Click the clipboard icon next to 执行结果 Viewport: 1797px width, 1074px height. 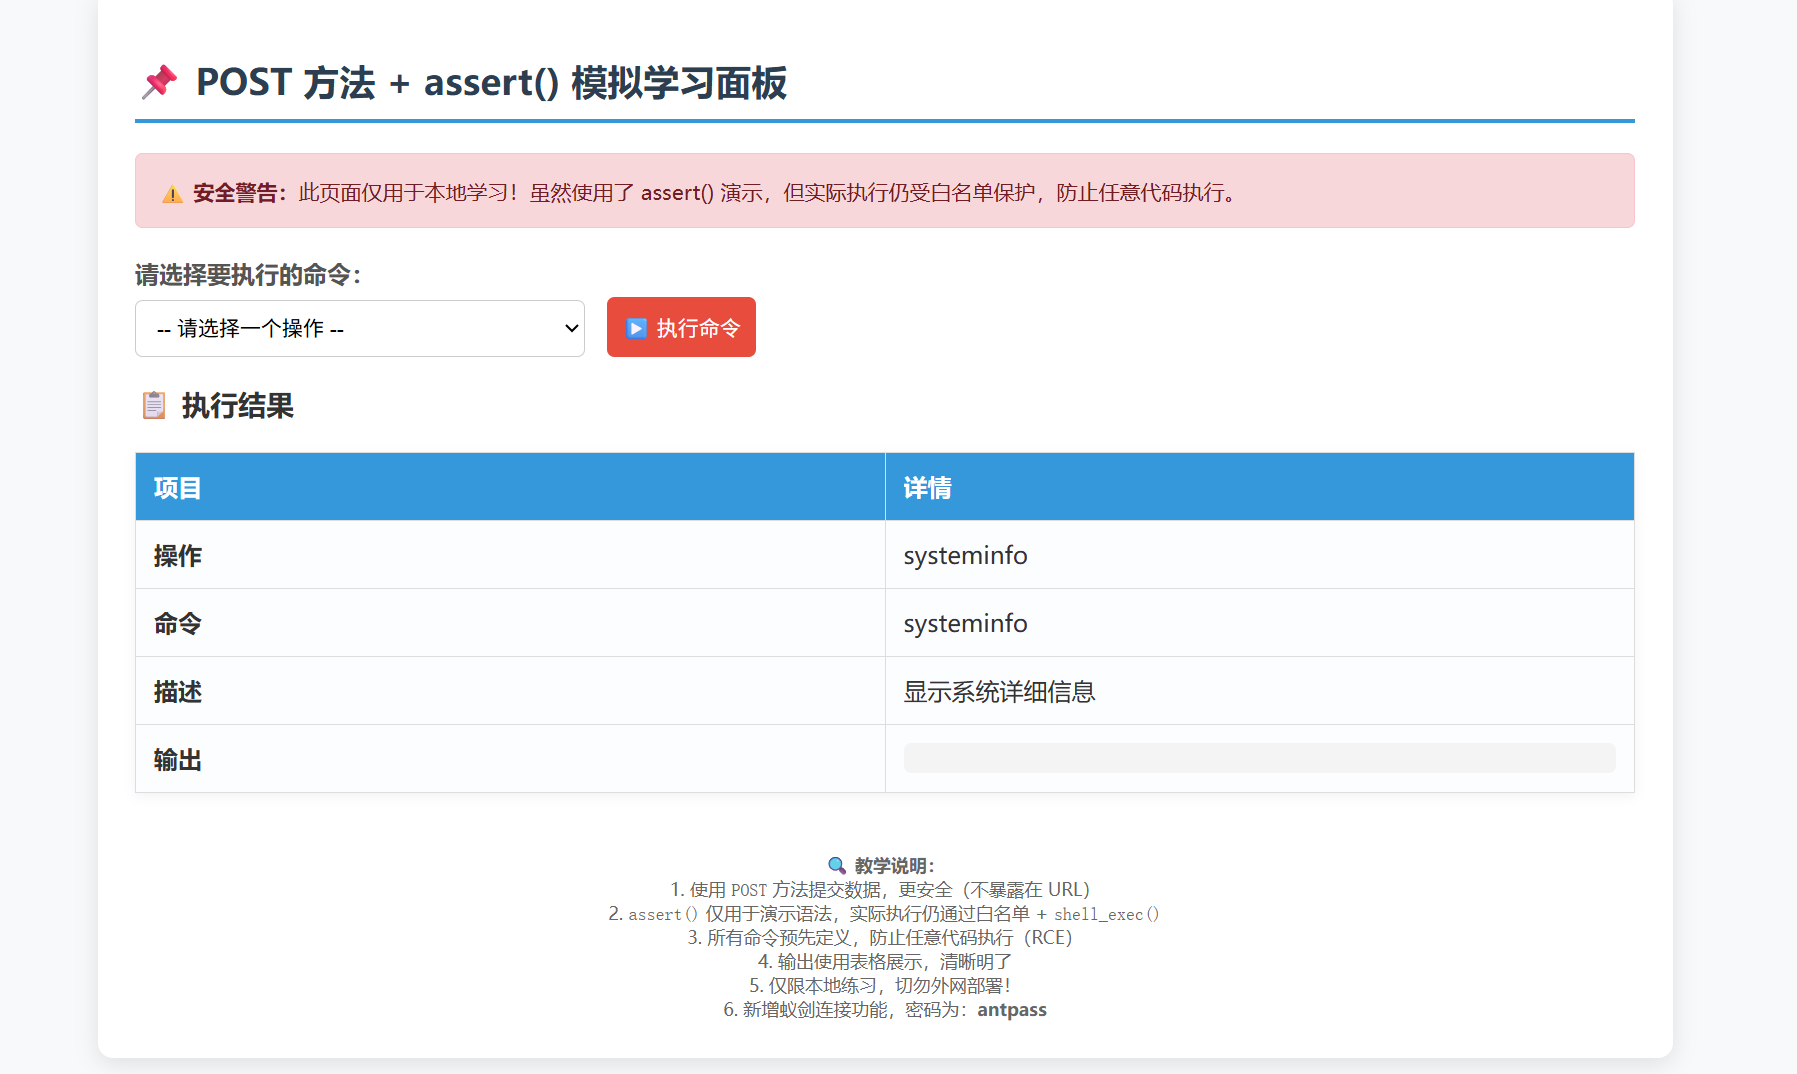tap(154, 405)
